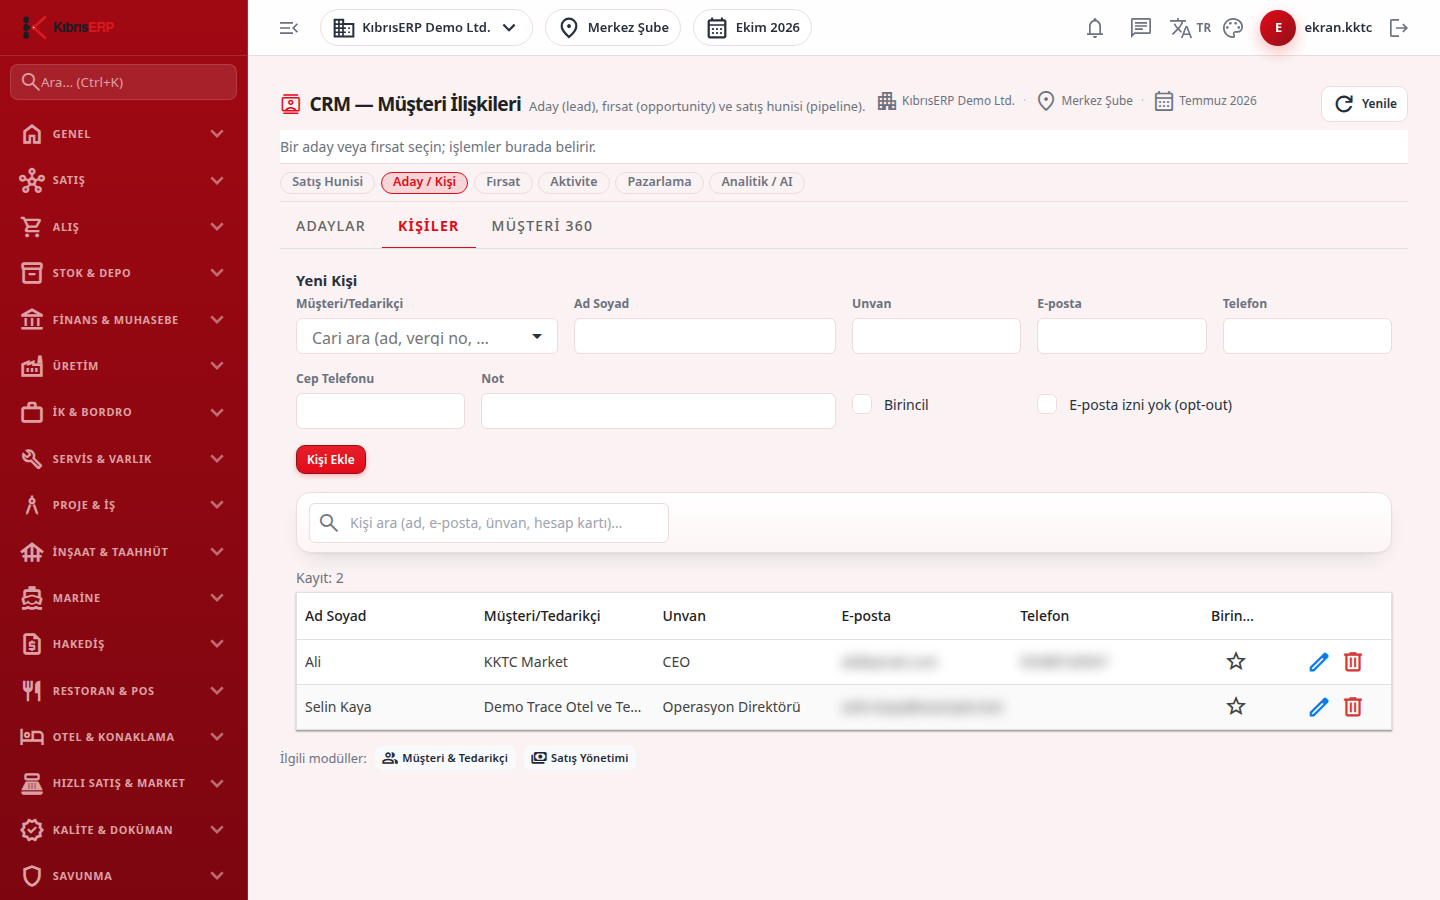This screenshot has height=900, width=1440.
Task: Open the messages chat icon
Action: tap(1141, 28)
